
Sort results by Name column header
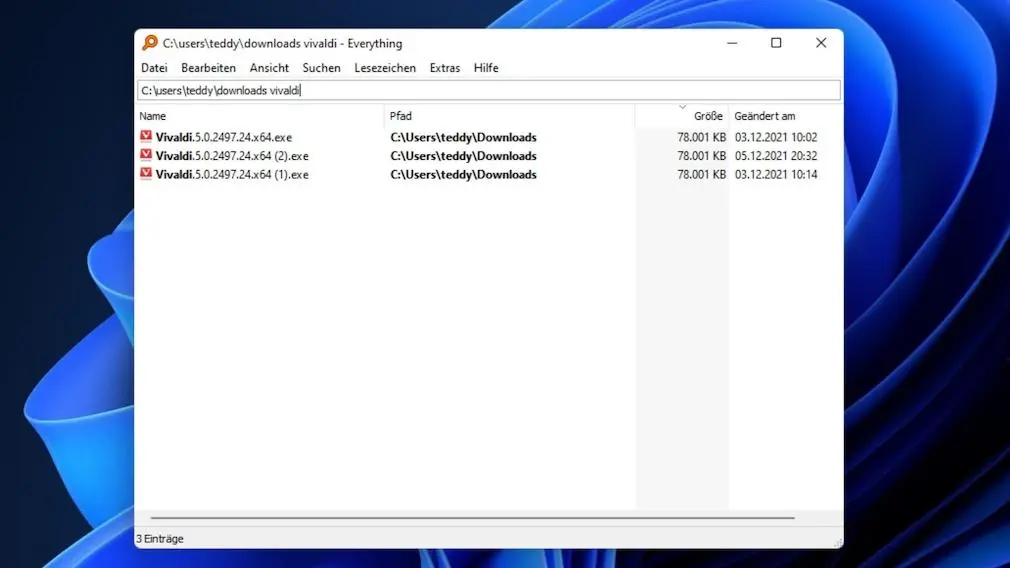pos(260,116)
